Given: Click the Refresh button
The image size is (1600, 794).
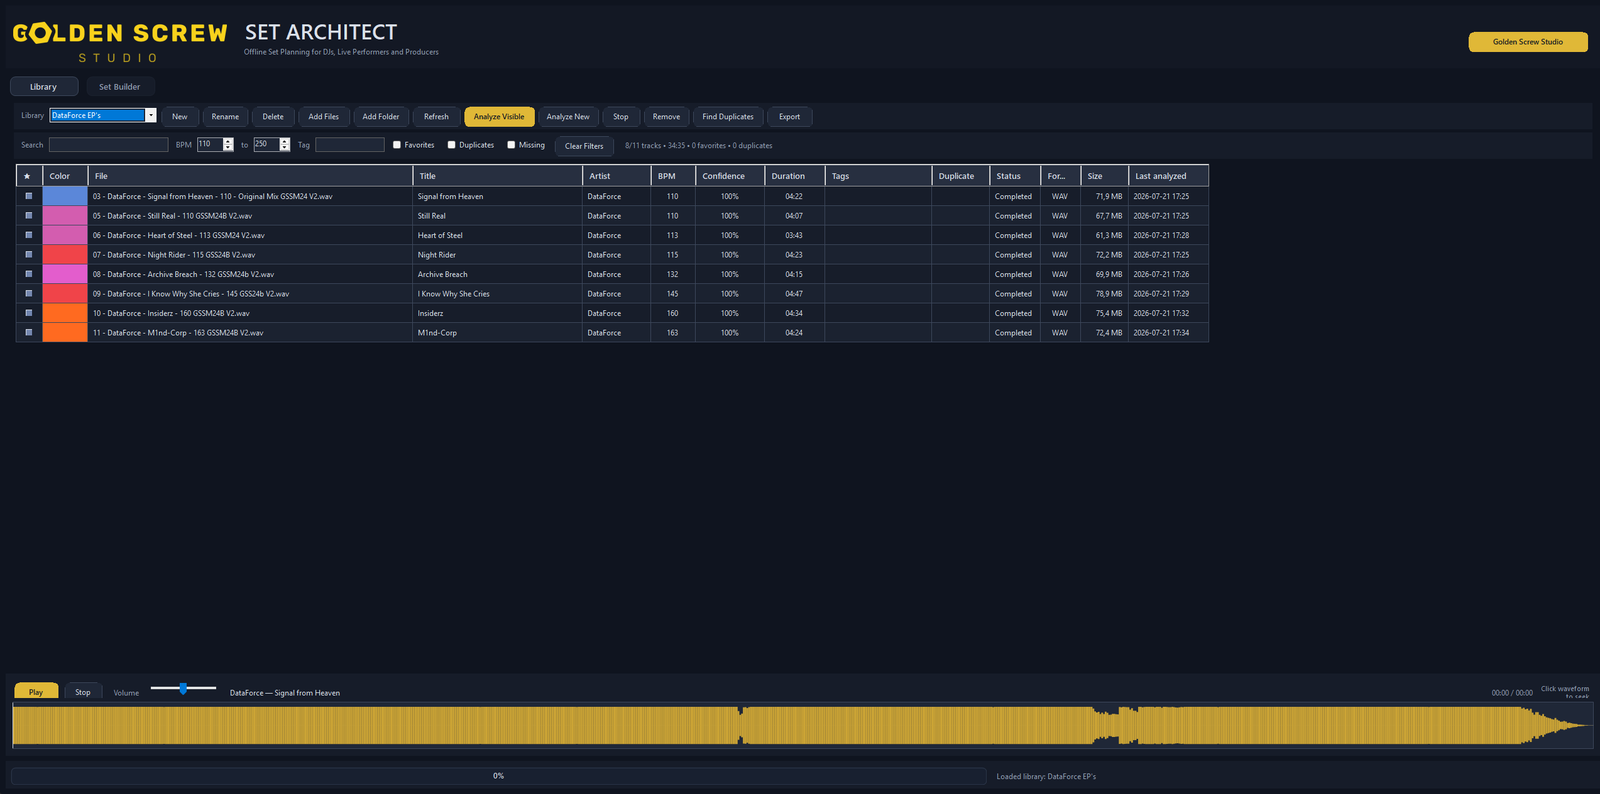Looking at the screenshot, I should [x=436, y=117].
